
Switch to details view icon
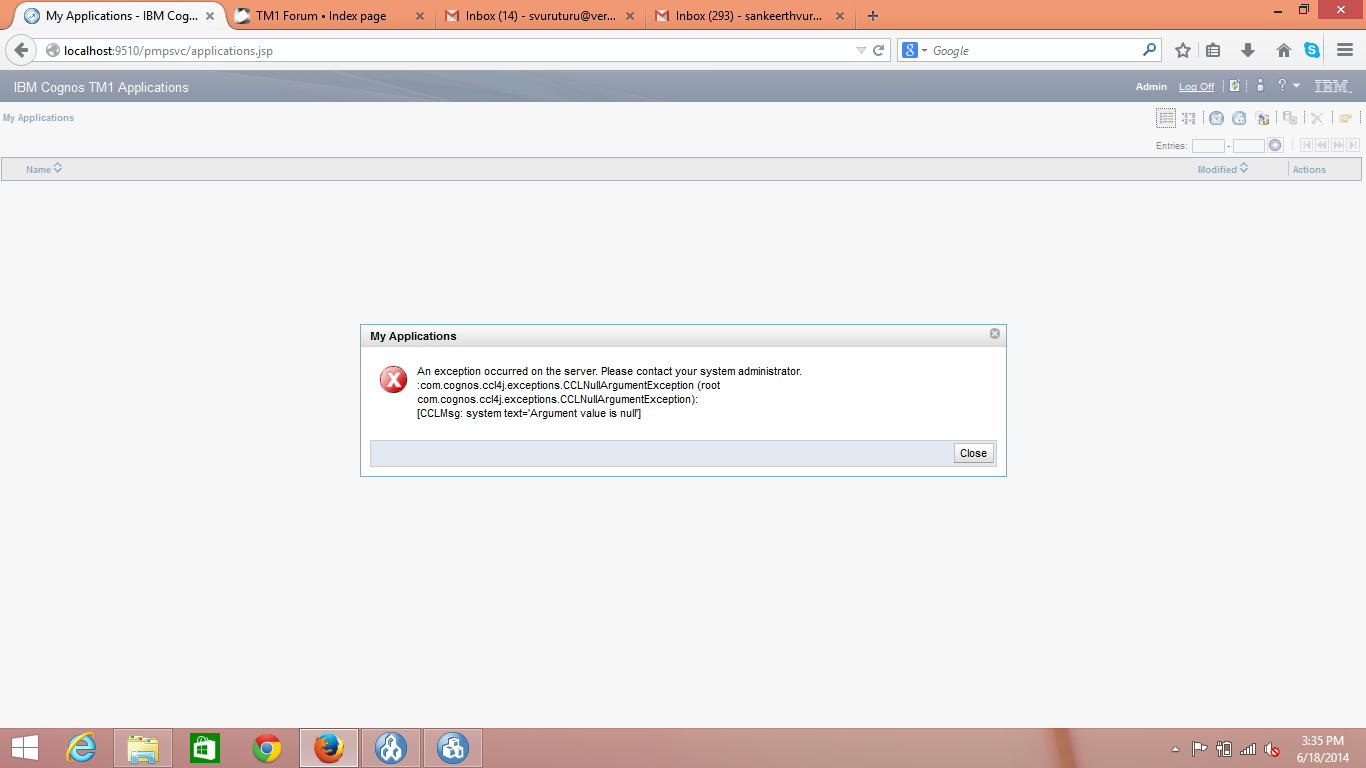(x=1189, y=118)
